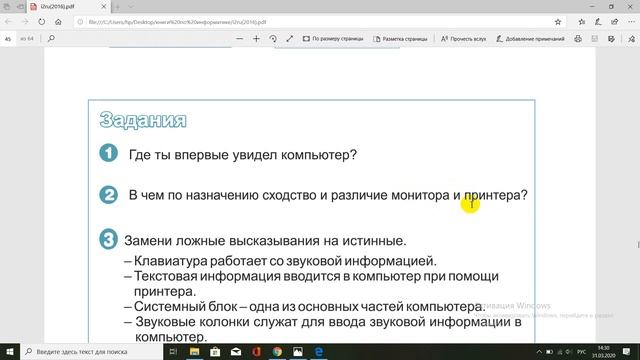The height and width of the screenshot is (360, 640).
Task: Open the action center notifications
Action: click(627, 351)
